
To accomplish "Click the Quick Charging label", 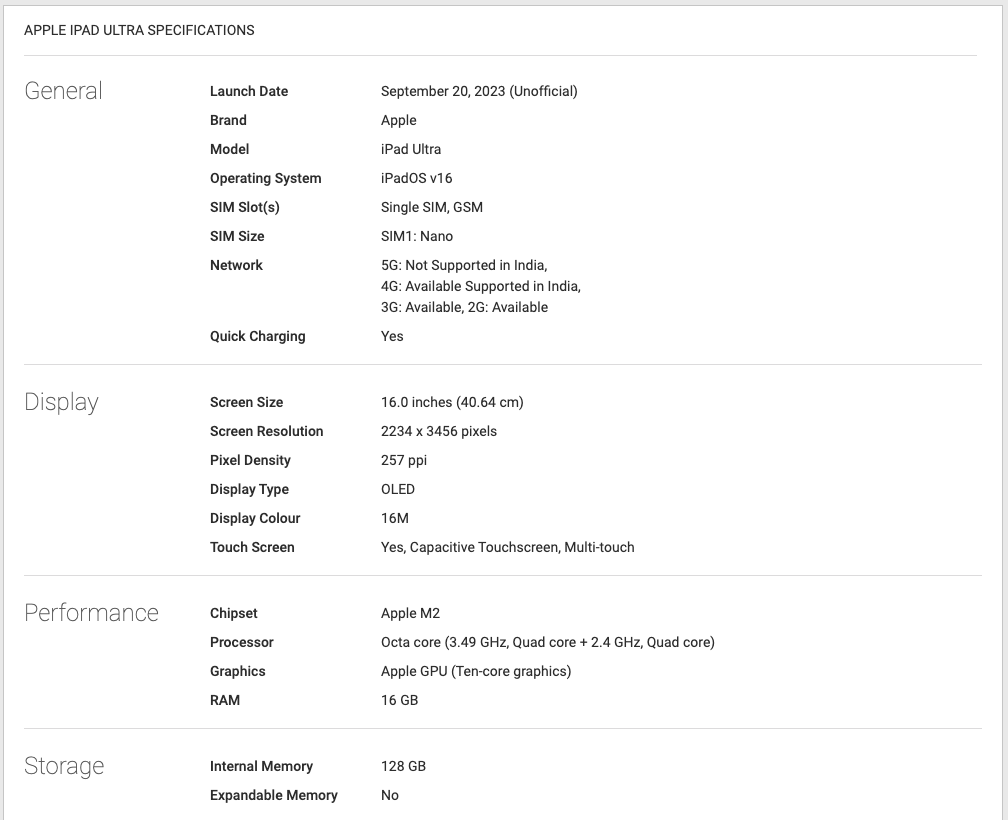I will click(x=258, y=336).
